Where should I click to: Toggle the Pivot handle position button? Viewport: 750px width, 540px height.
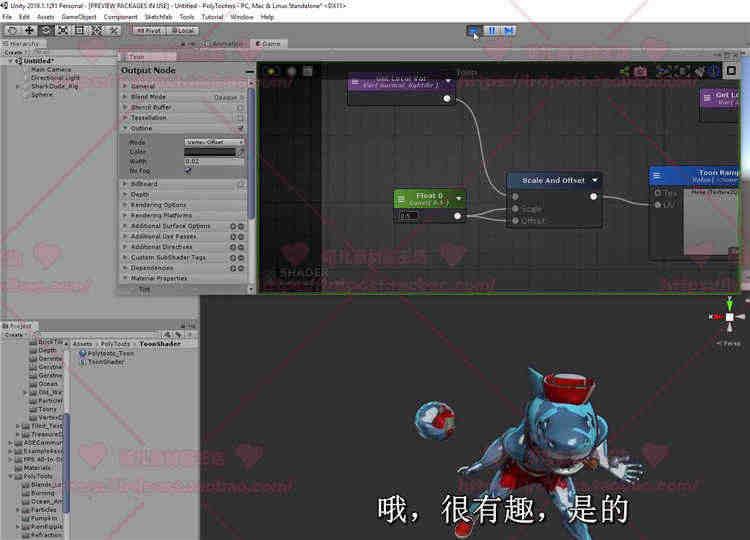(149, 30)
